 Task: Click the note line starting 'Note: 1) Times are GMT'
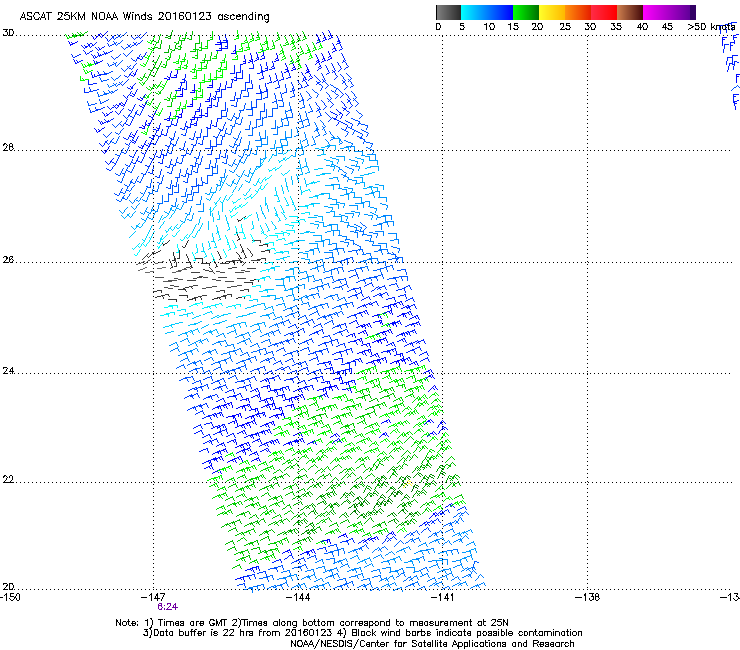click(311, 623)
